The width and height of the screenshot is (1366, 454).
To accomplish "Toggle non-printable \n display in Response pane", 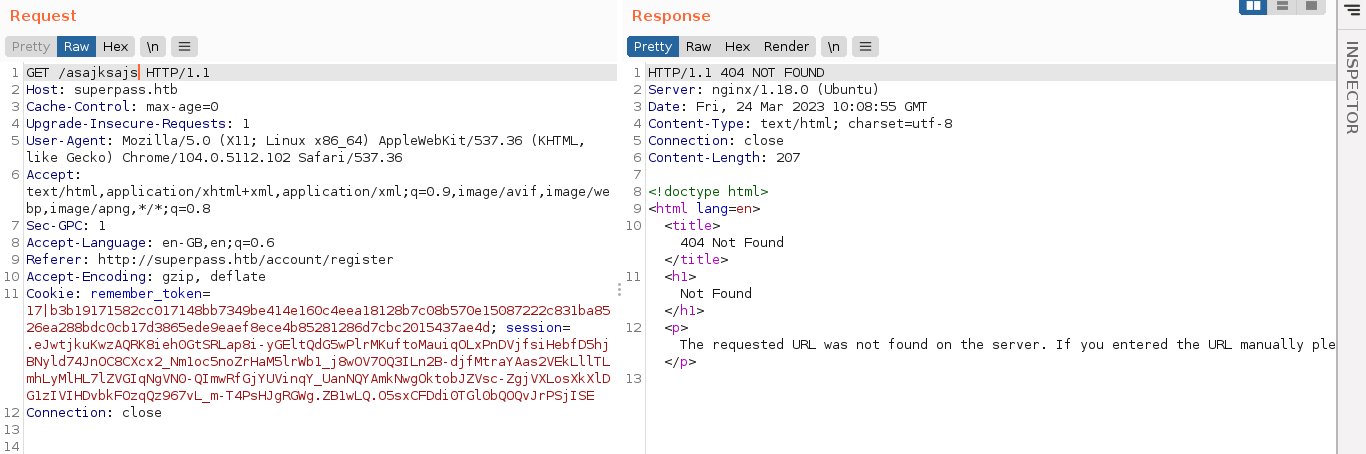I will [834, 46].
